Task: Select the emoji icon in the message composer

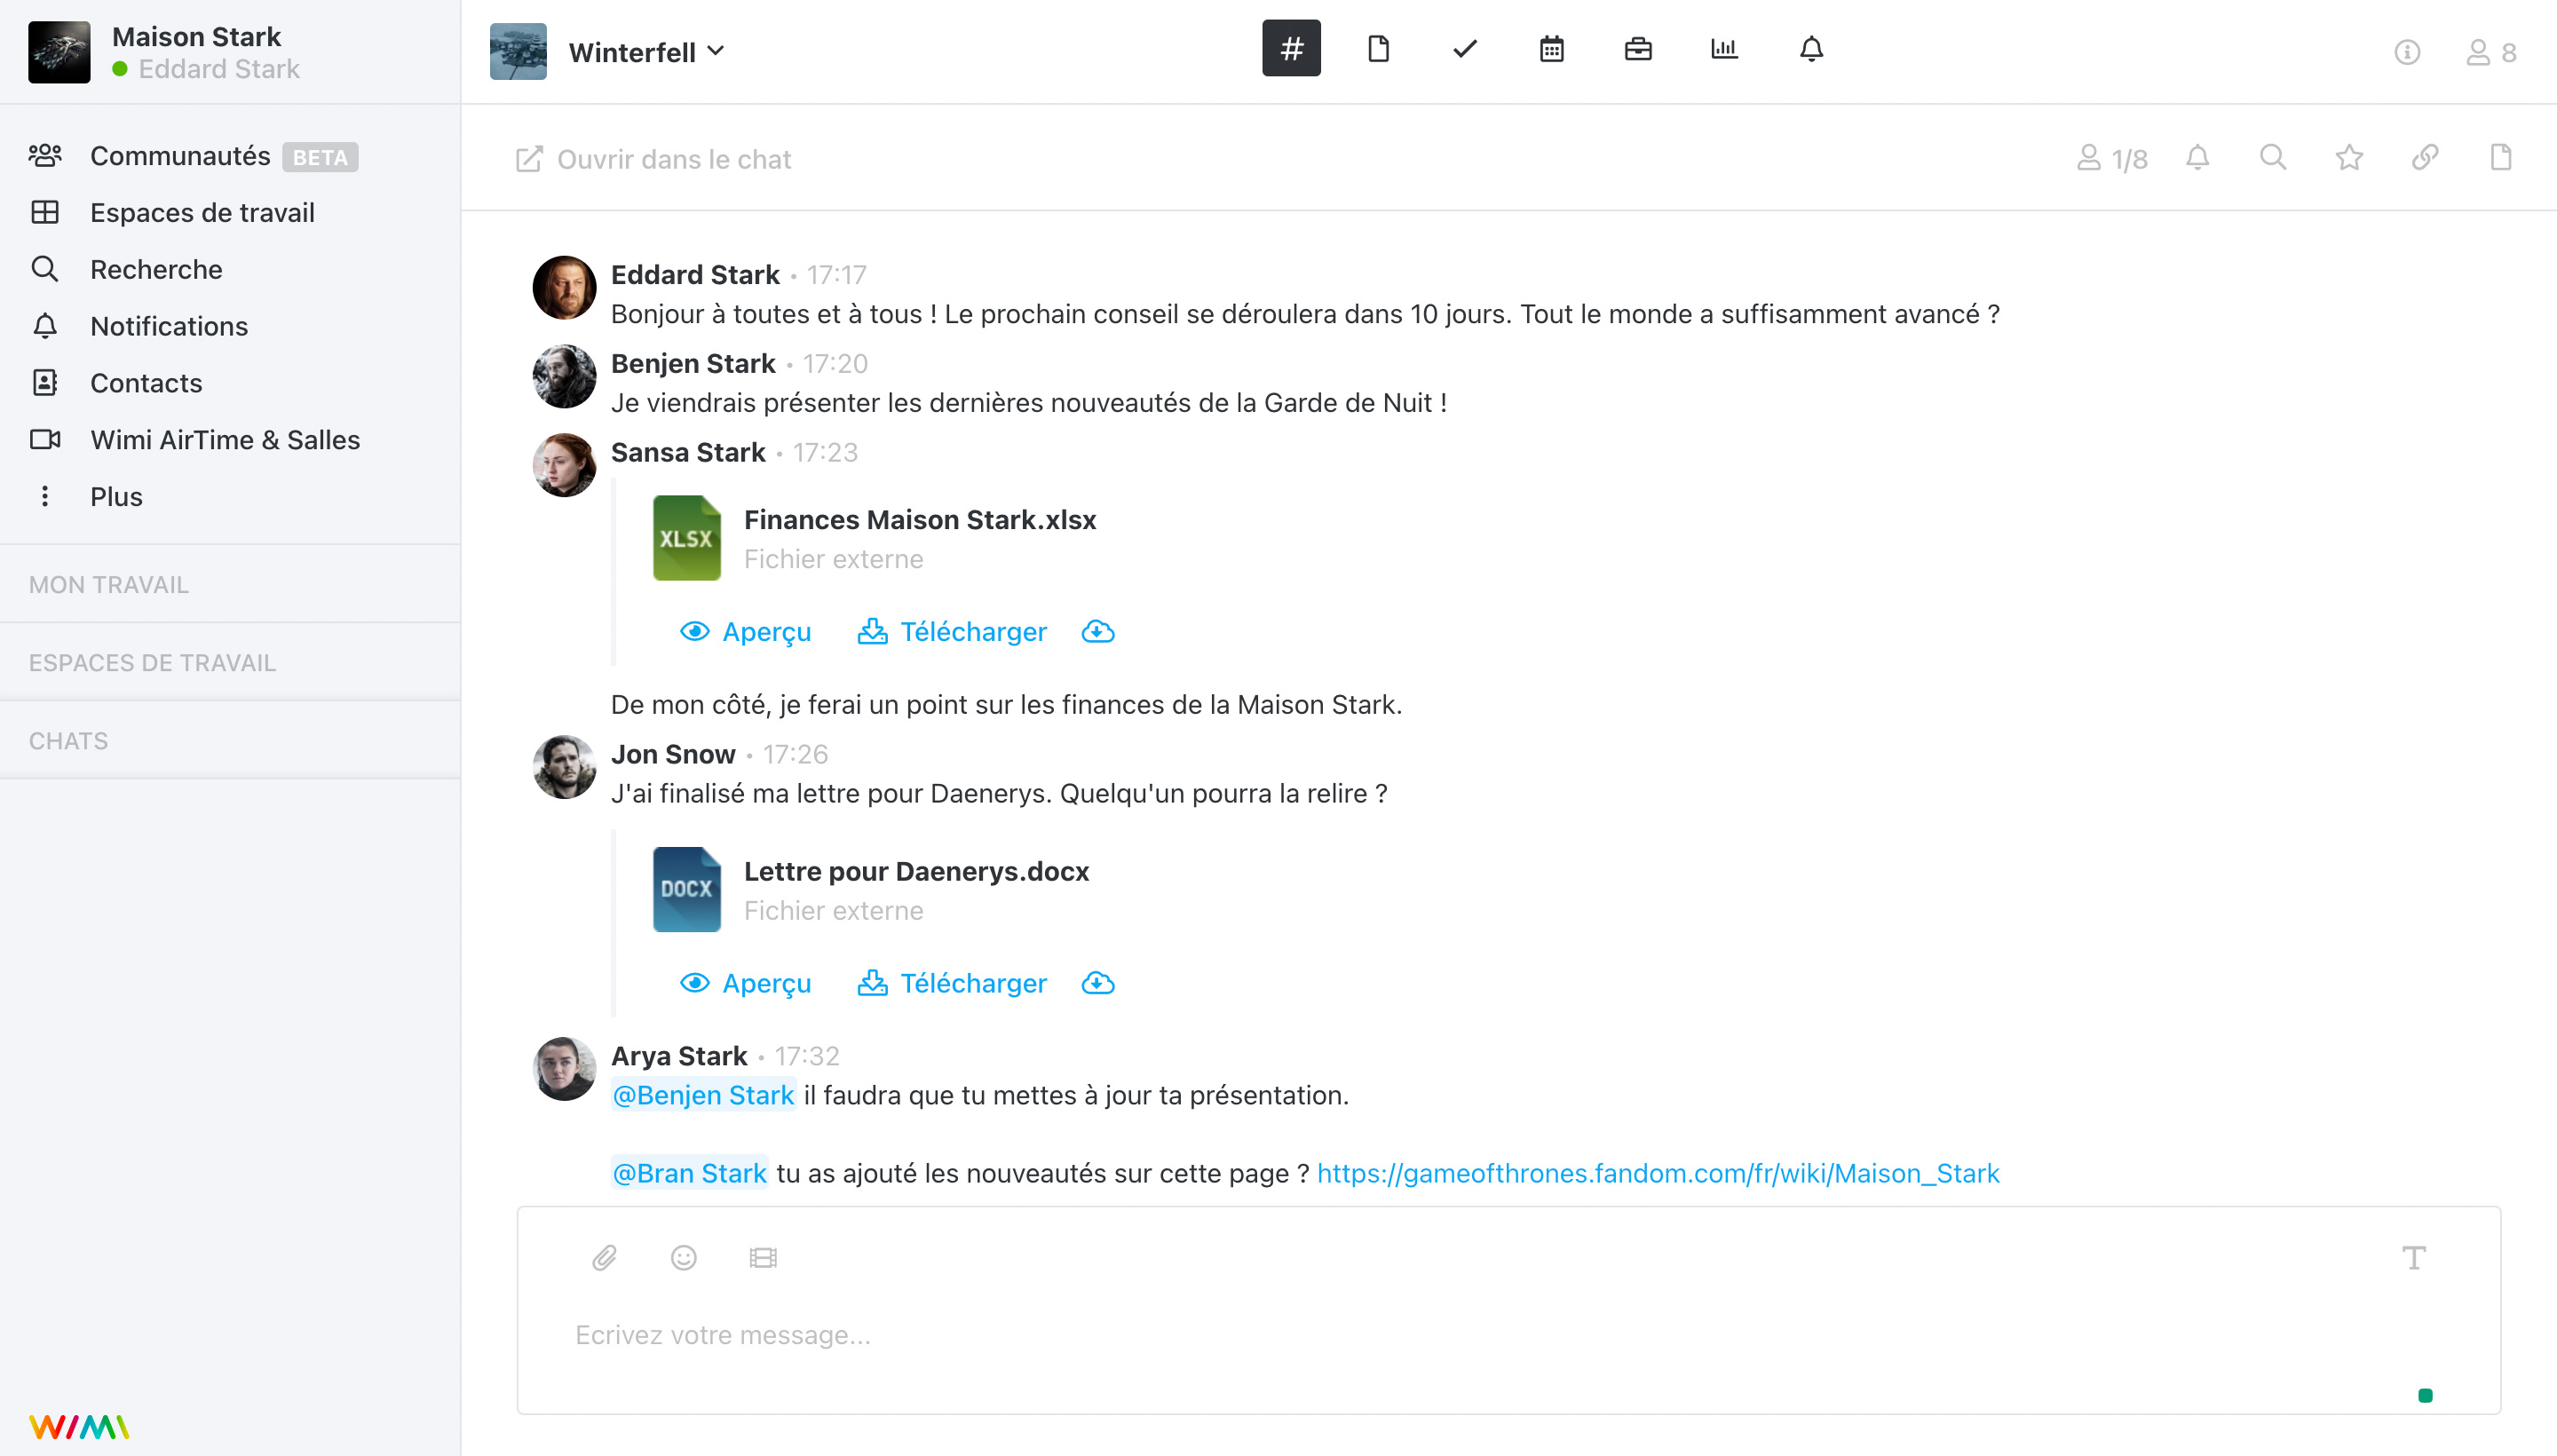Action: tap(683, 1257)
